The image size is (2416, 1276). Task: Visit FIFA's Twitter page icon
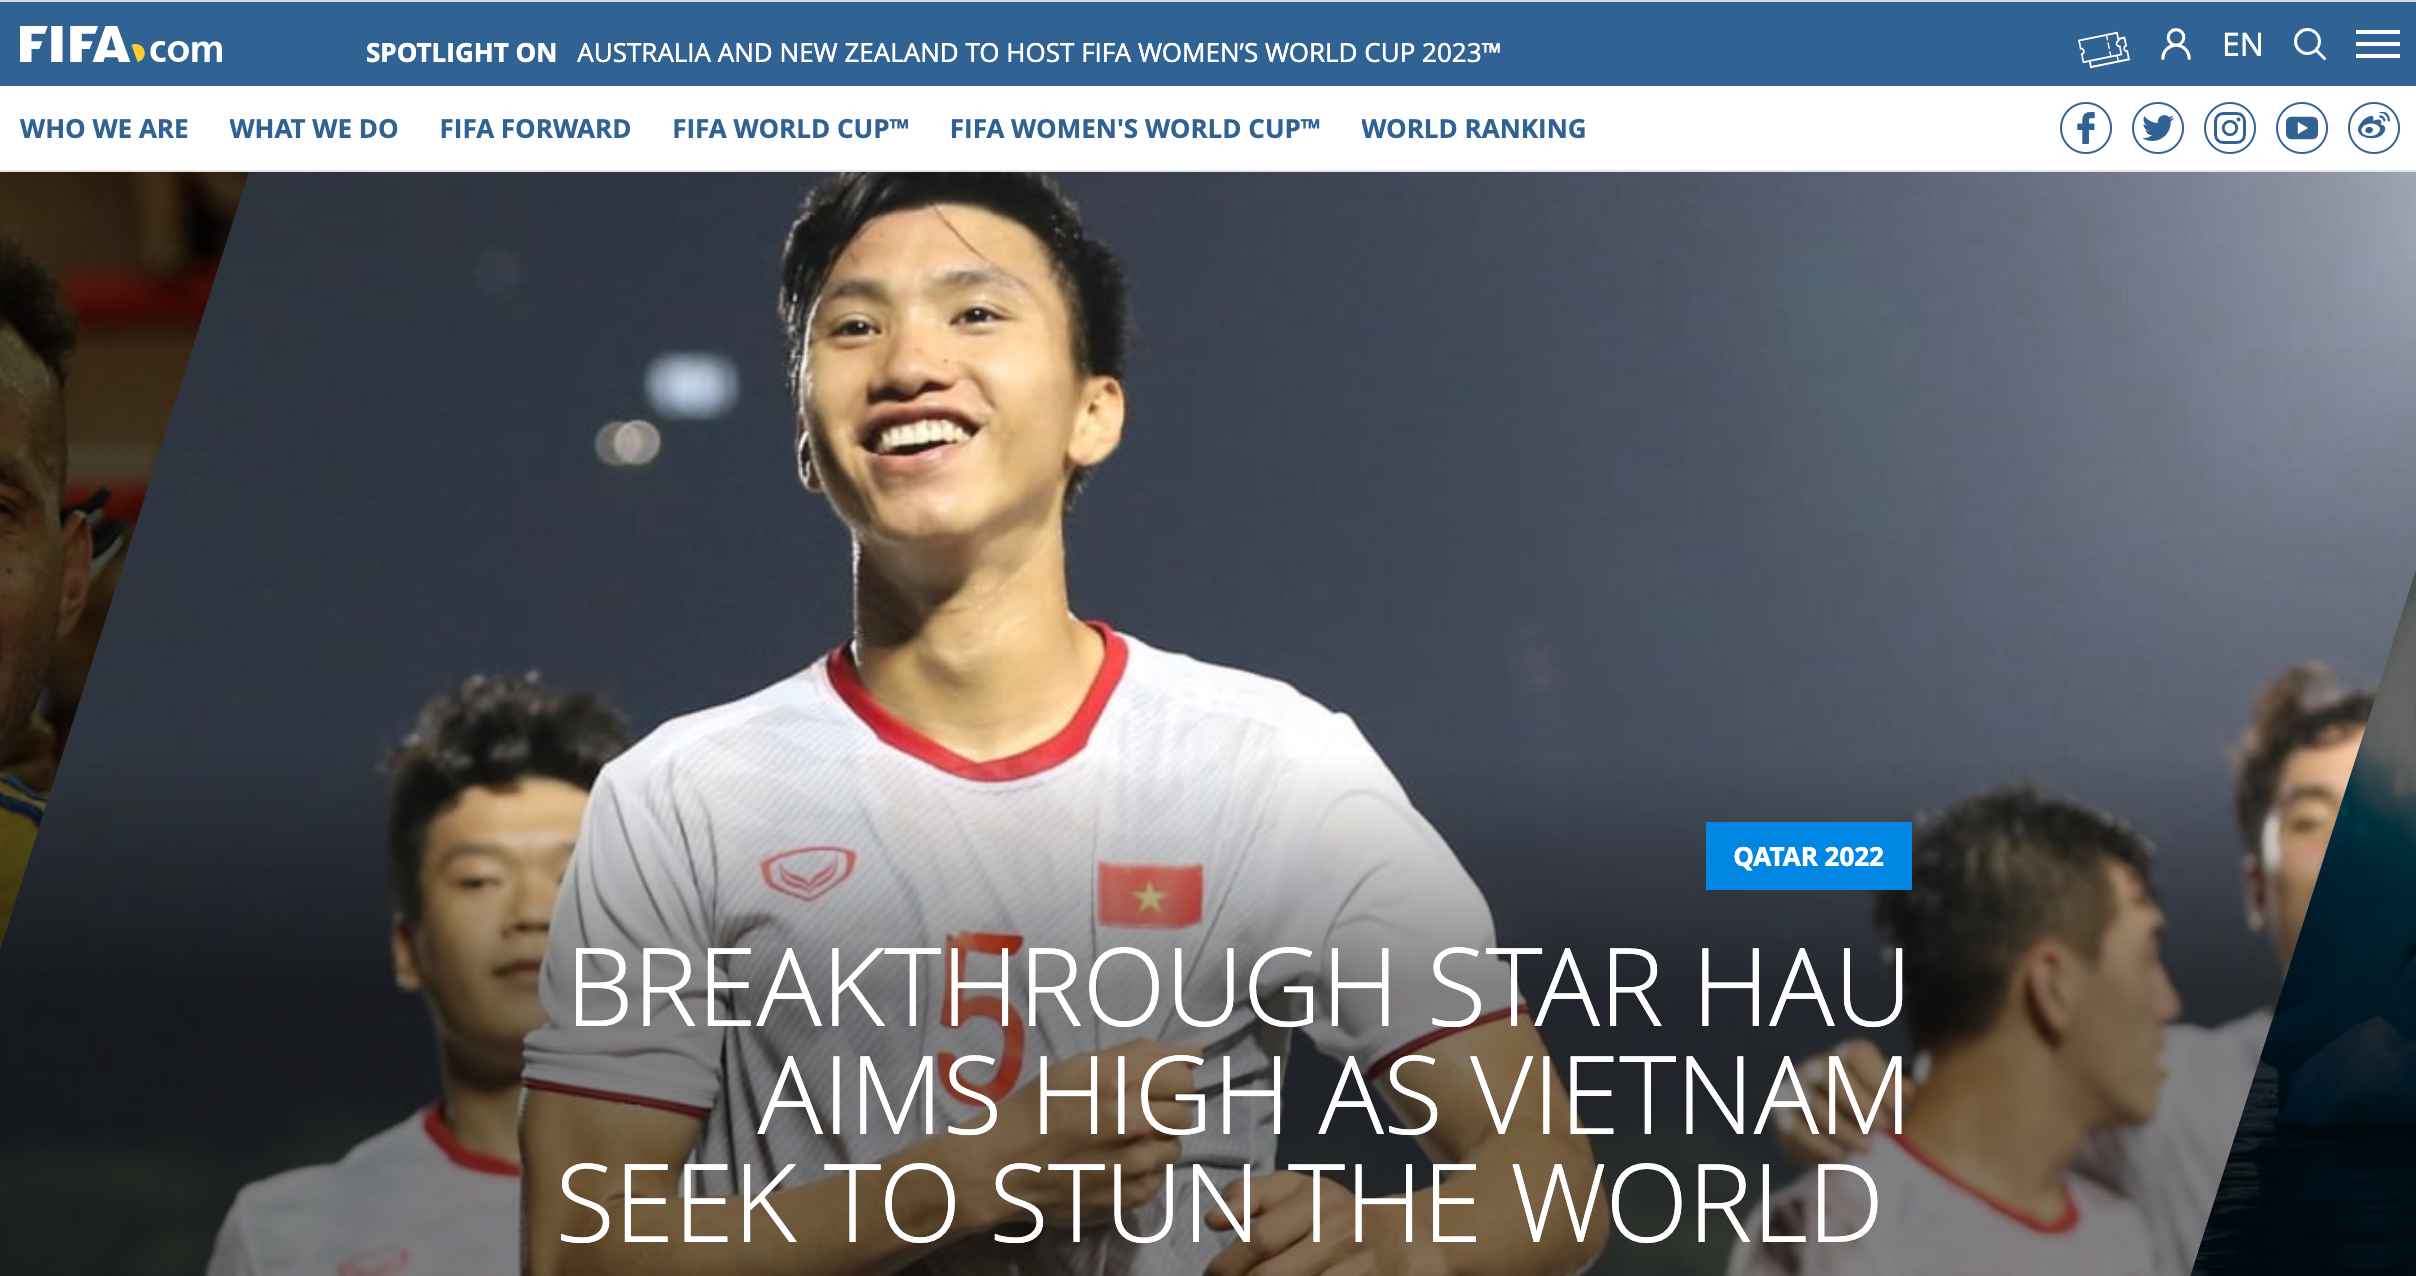[x=2157, y=128]
